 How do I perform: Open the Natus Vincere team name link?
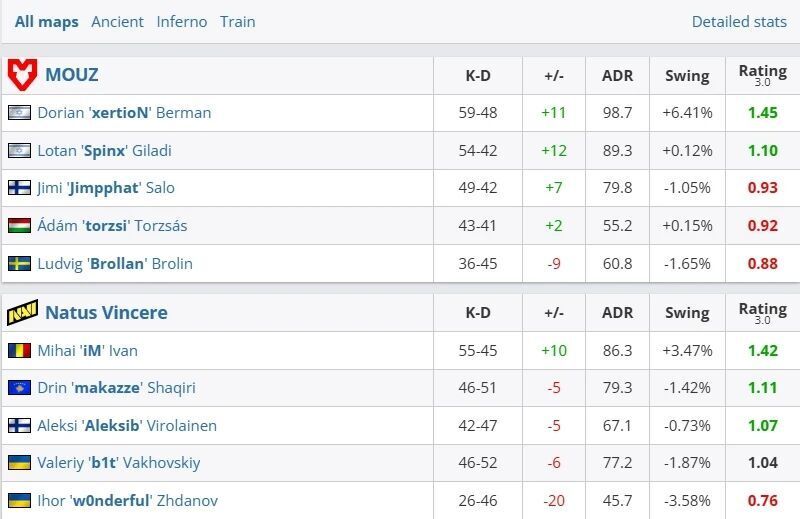106,313
